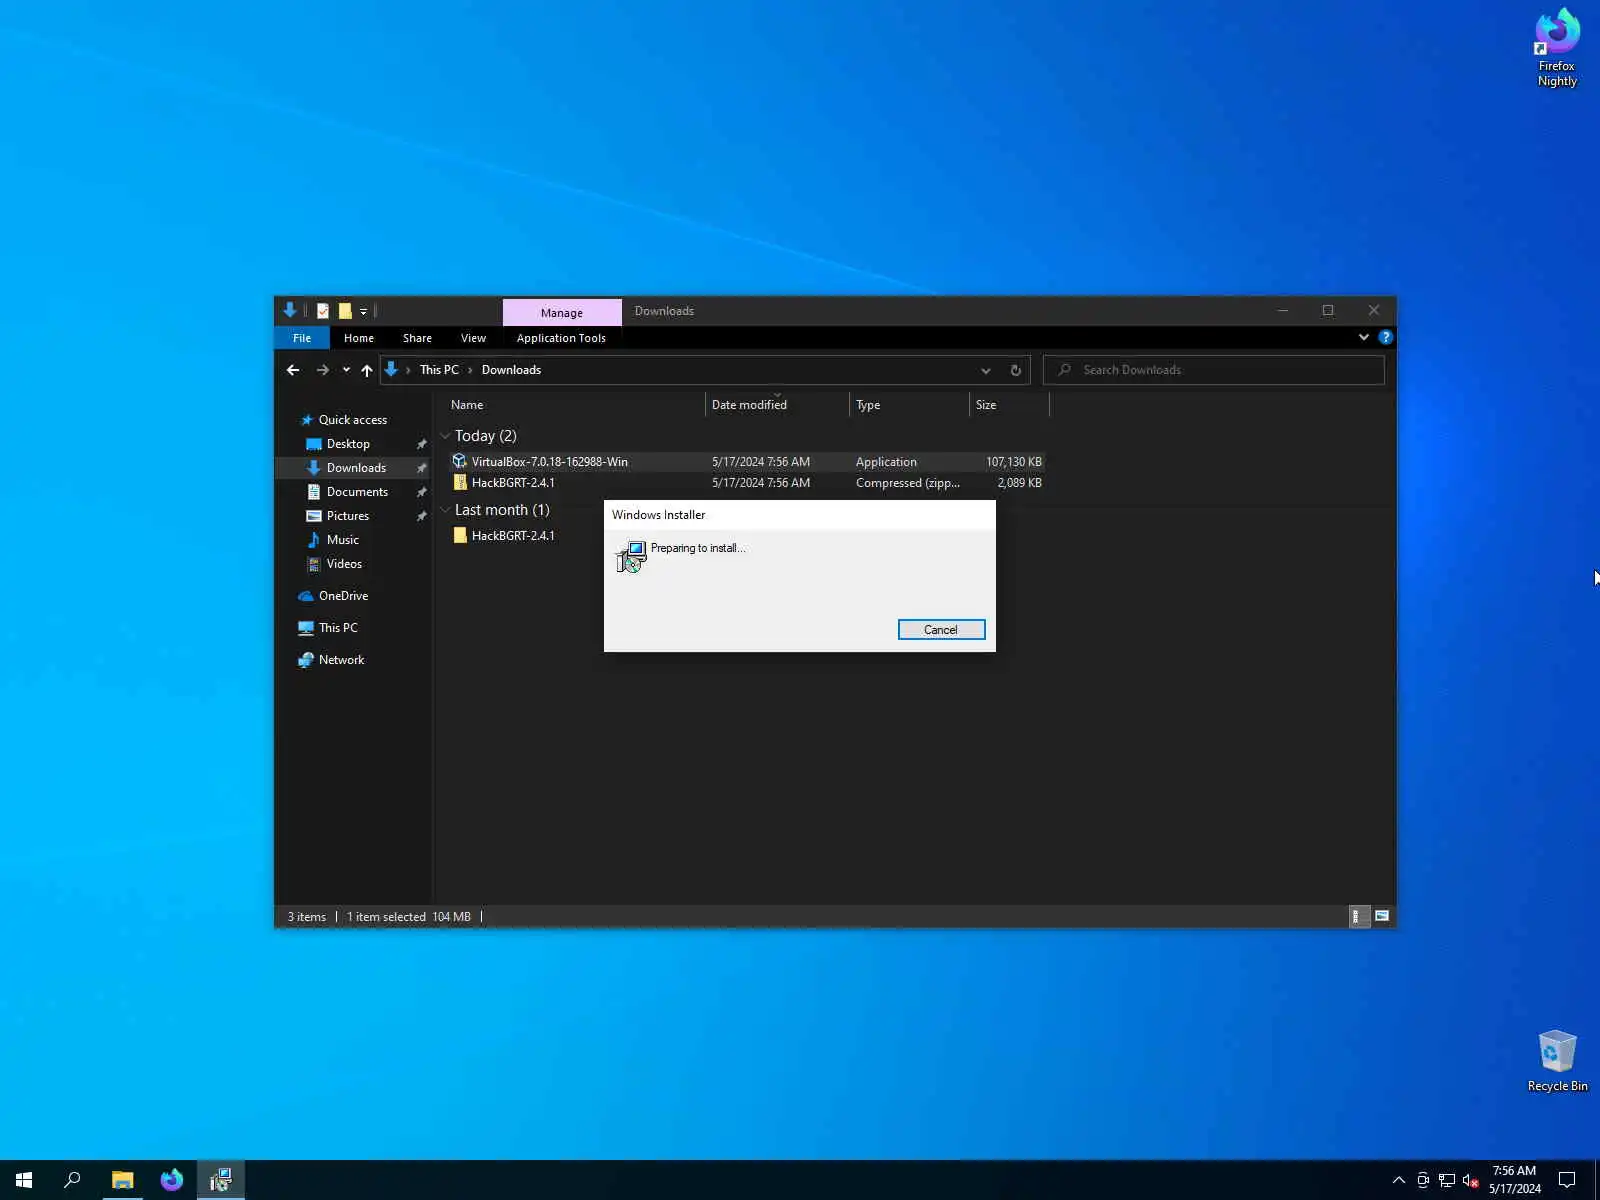Show hidden system tray icons

point(1399,1180)
